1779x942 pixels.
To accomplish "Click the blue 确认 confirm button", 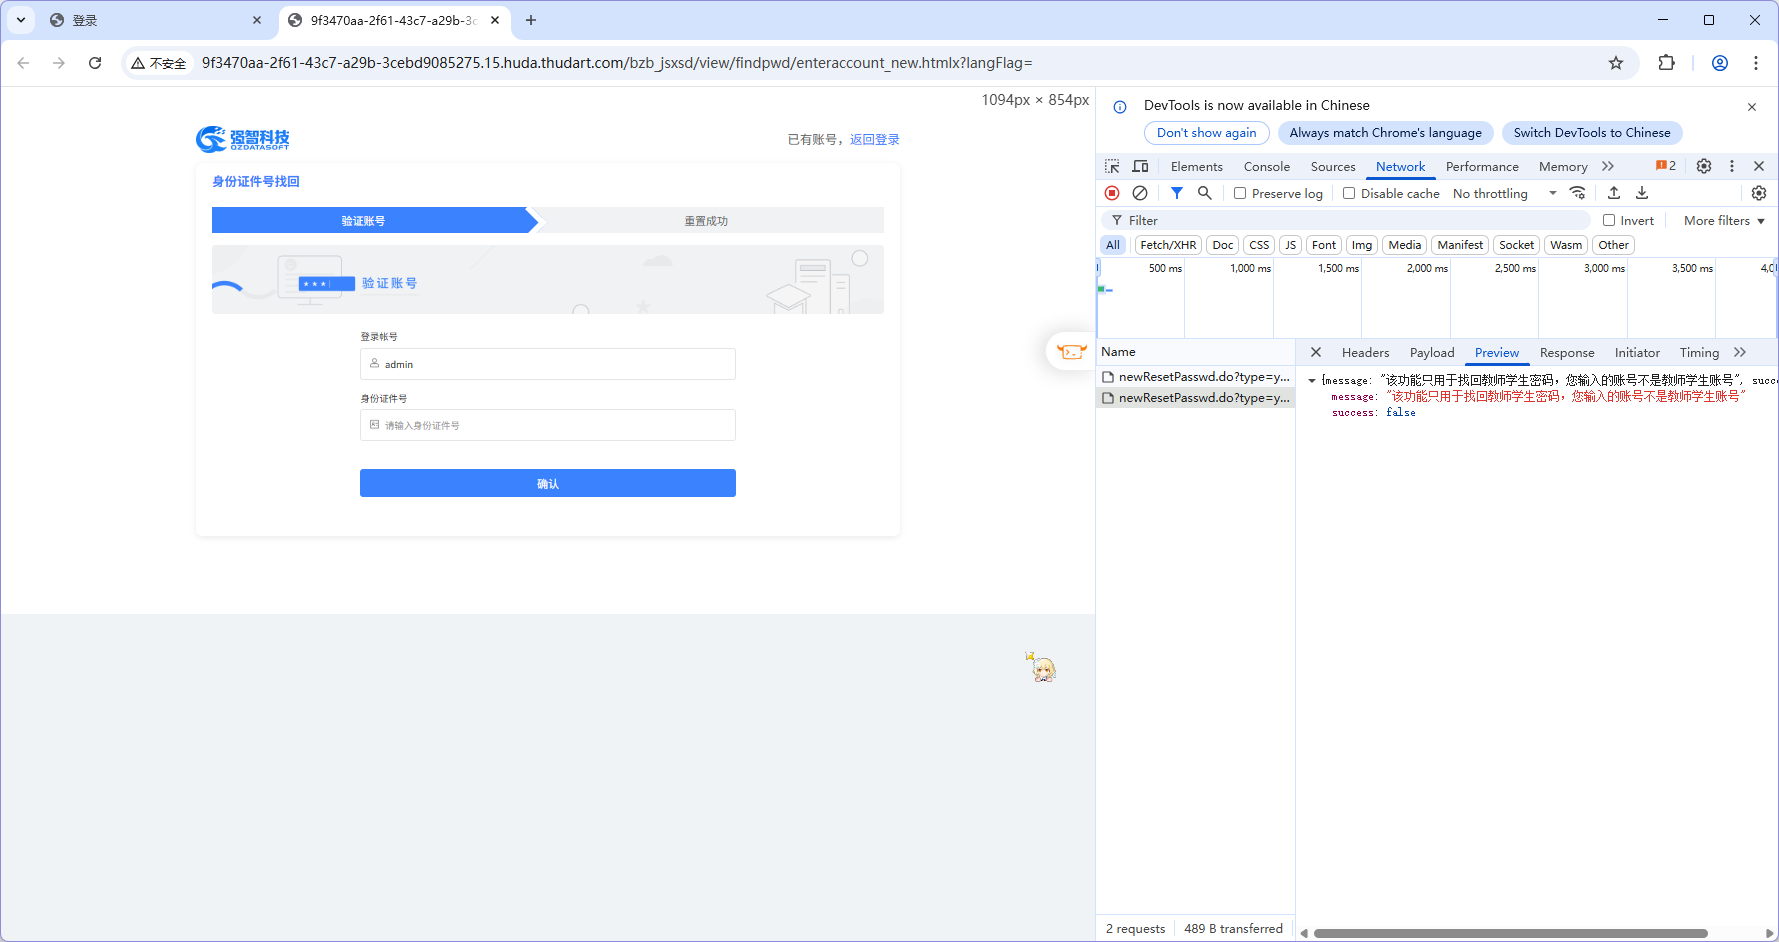I will click(547, 483).
